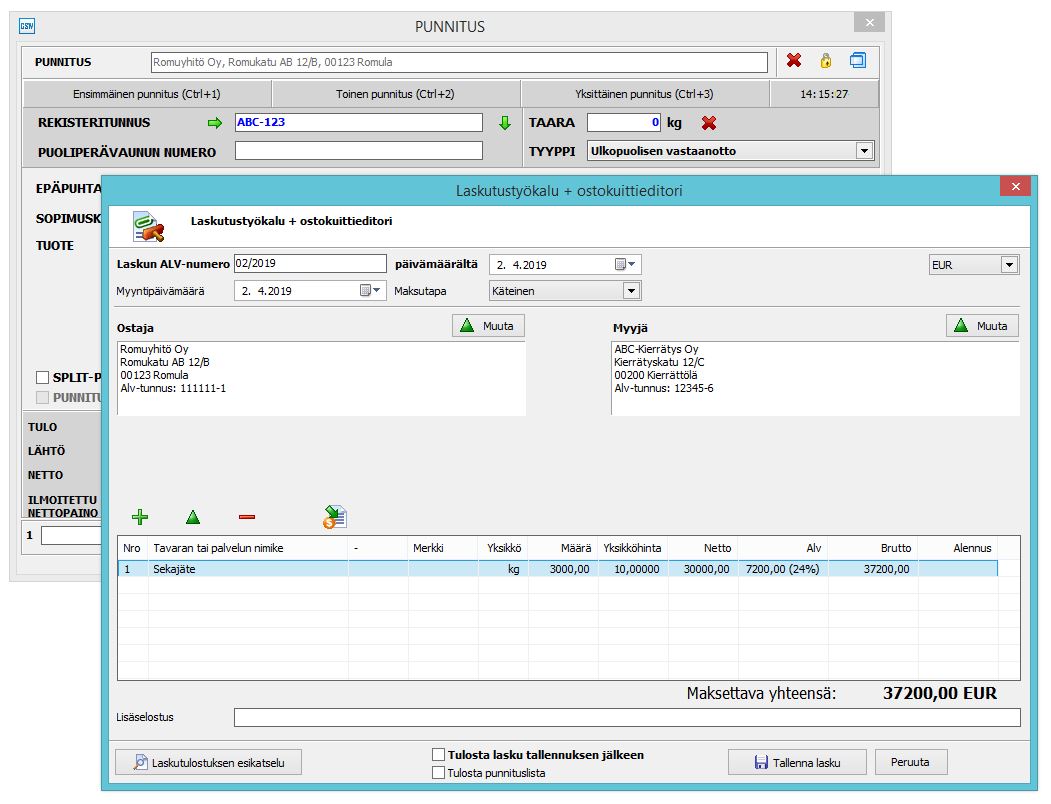Toggle the SPLIT checkbox in Punnitus window

[42, 378]
